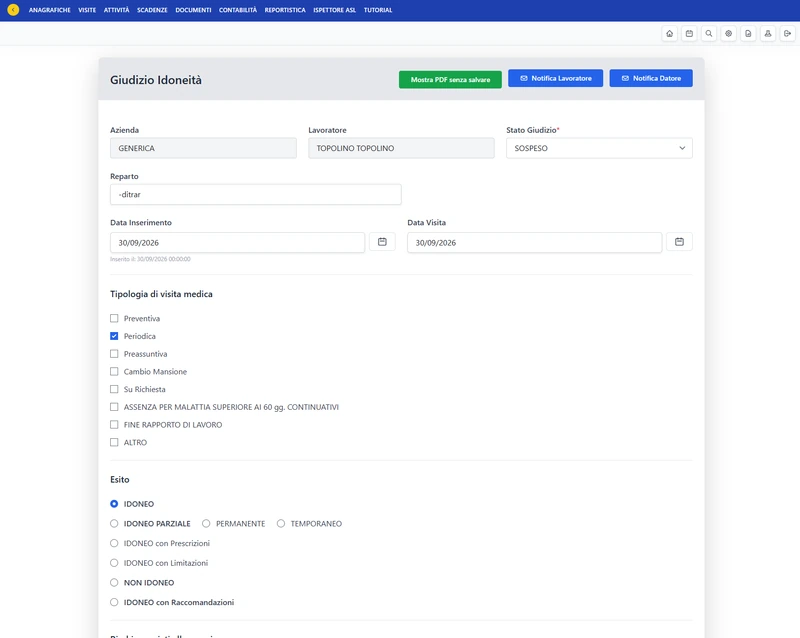The height and width of the screenshot is (638, 800).
Task: Click the Data Visita date field
Action: 534,242
